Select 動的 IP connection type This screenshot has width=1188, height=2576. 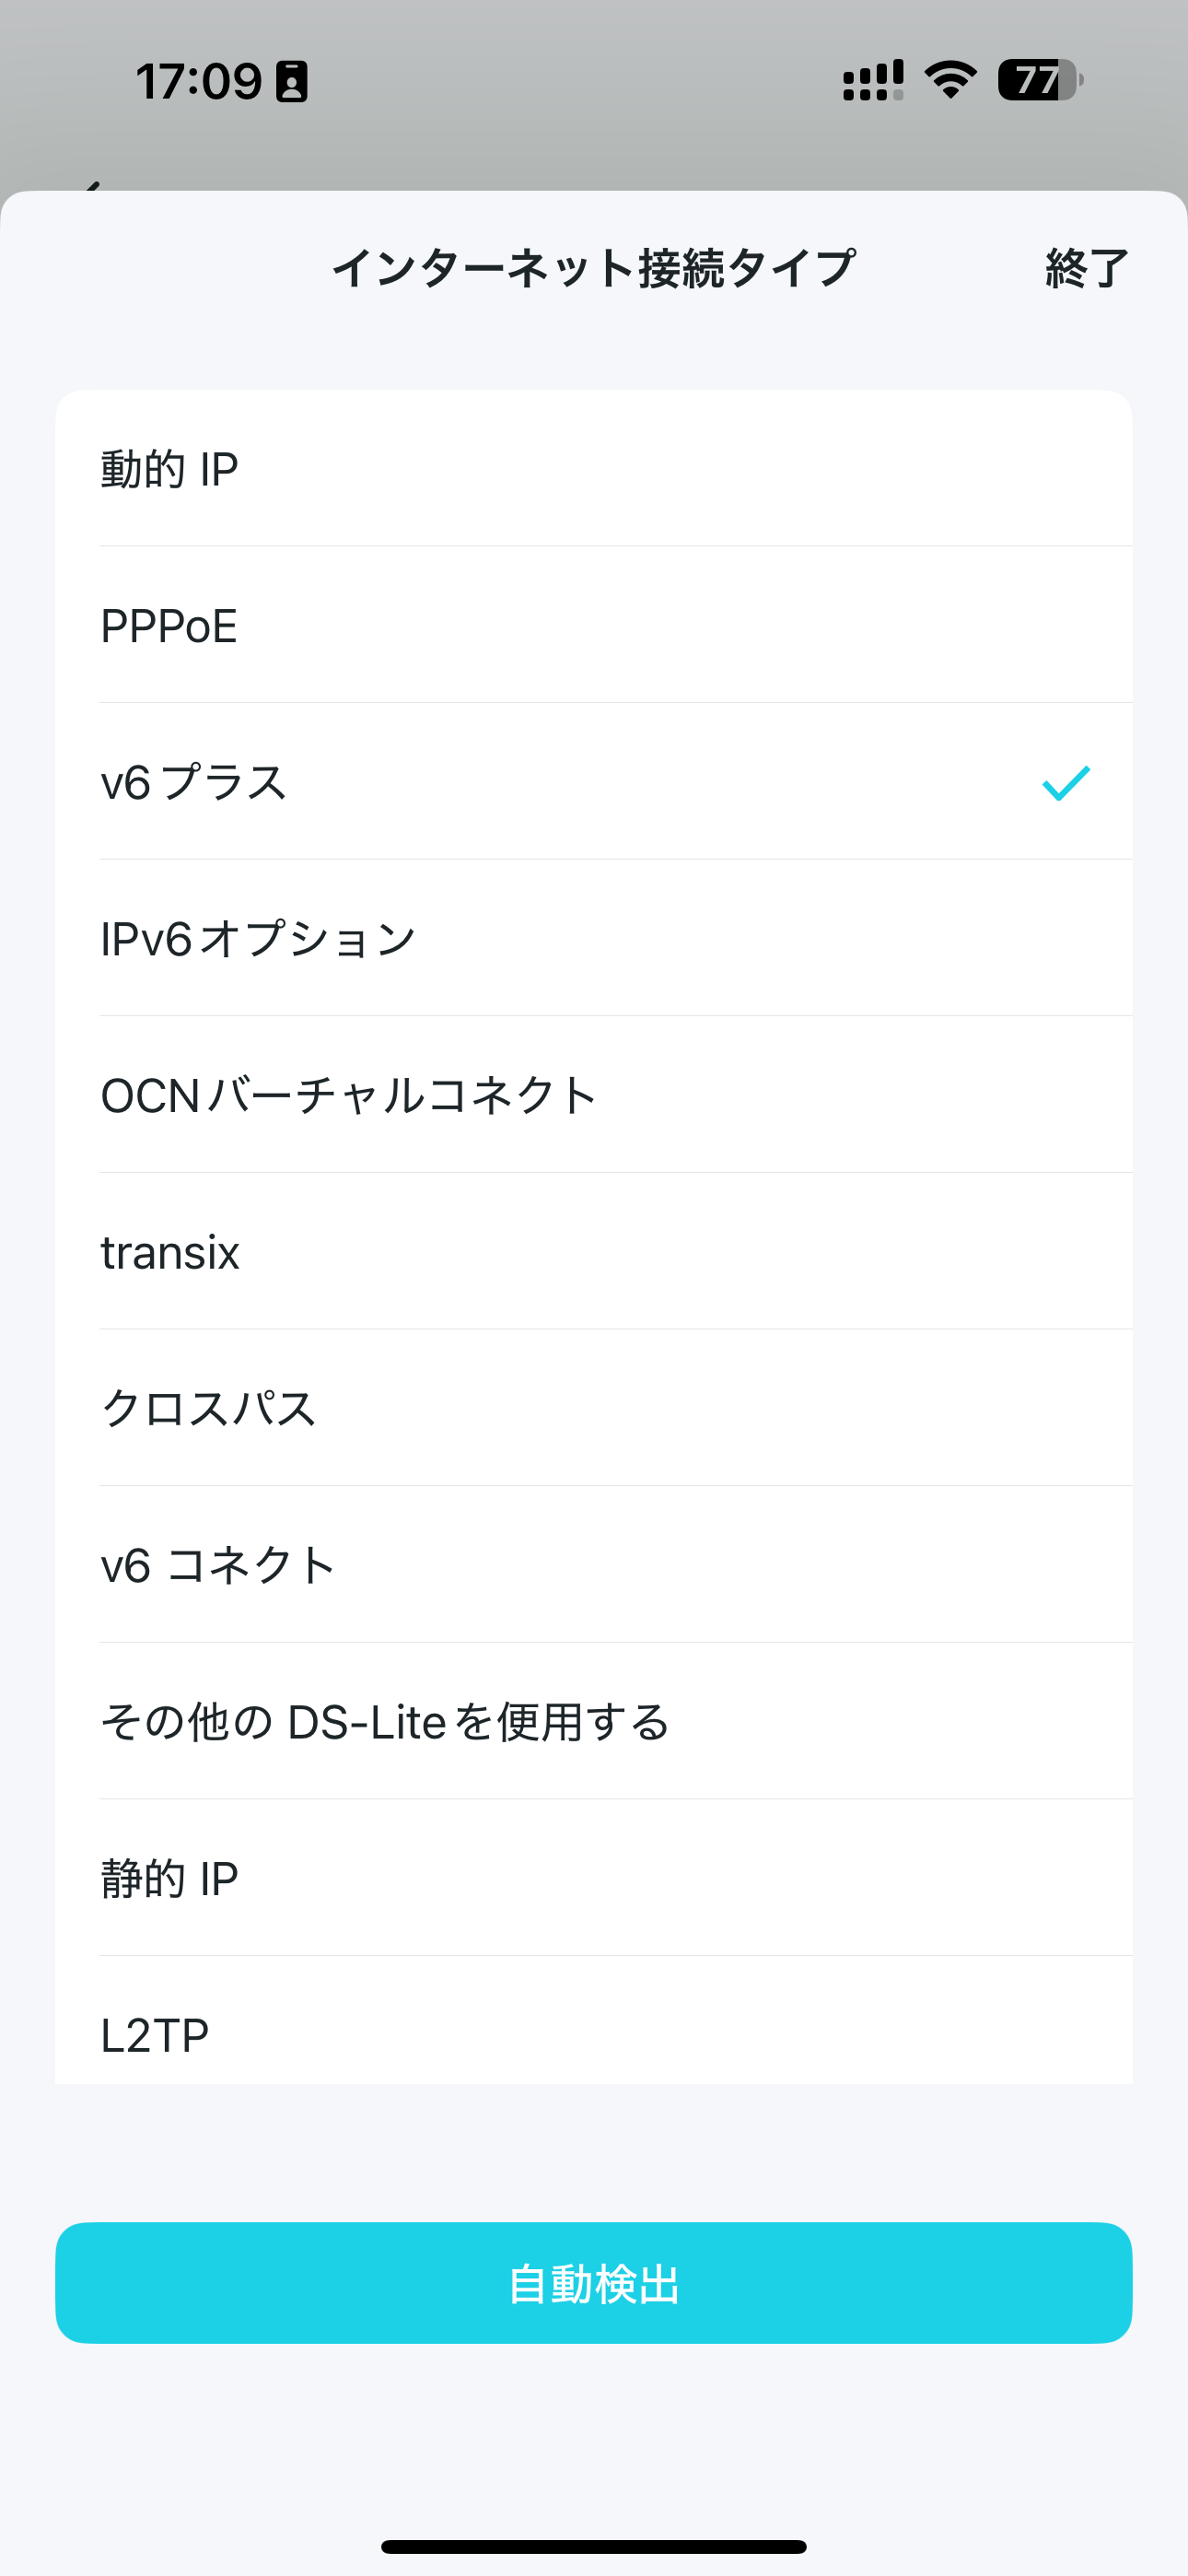point(594,469)
